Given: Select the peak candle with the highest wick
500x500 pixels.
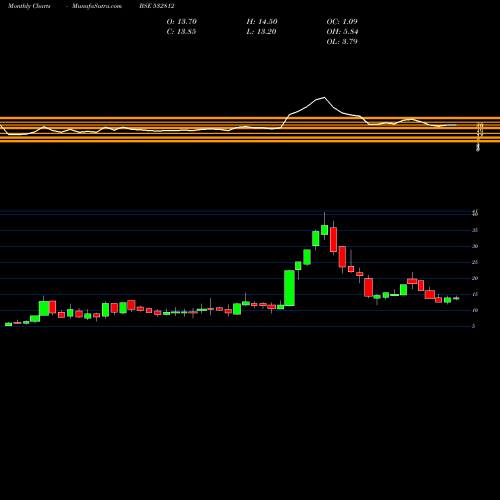Looking at the screenshot, I should click(324, 230).
